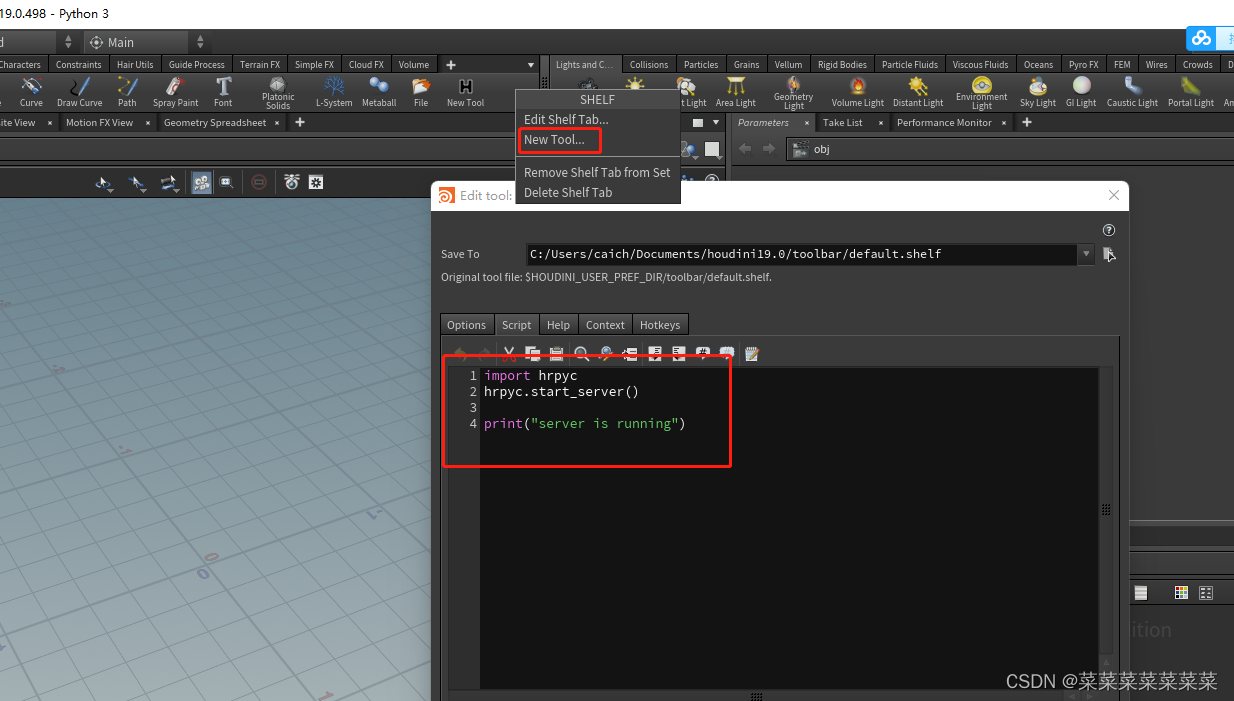Screen dimensions: 1234x701
Task: Add an Area Light from the shelf
Action: [736, 92]
